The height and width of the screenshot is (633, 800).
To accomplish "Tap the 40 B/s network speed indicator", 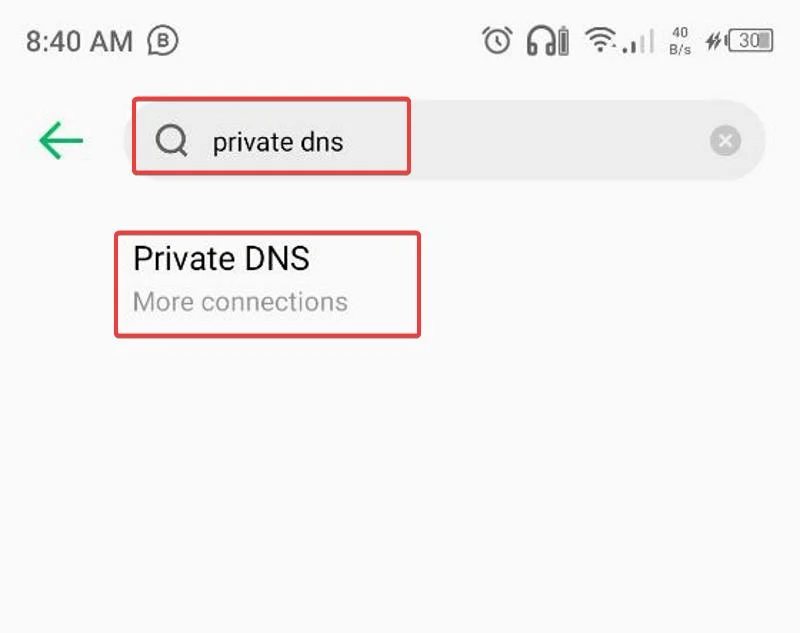I will pos(680,41).
